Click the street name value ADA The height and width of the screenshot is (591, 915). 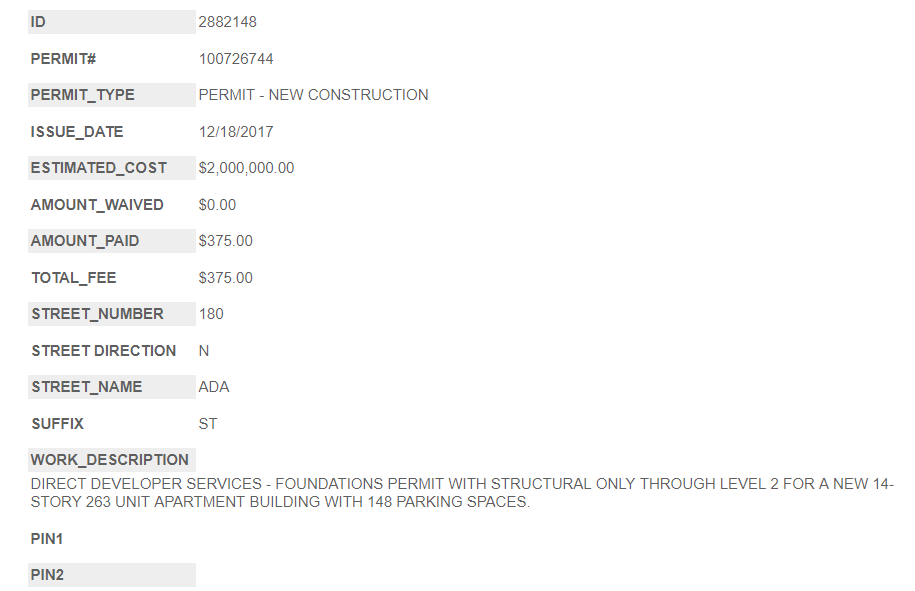[214, 387]
